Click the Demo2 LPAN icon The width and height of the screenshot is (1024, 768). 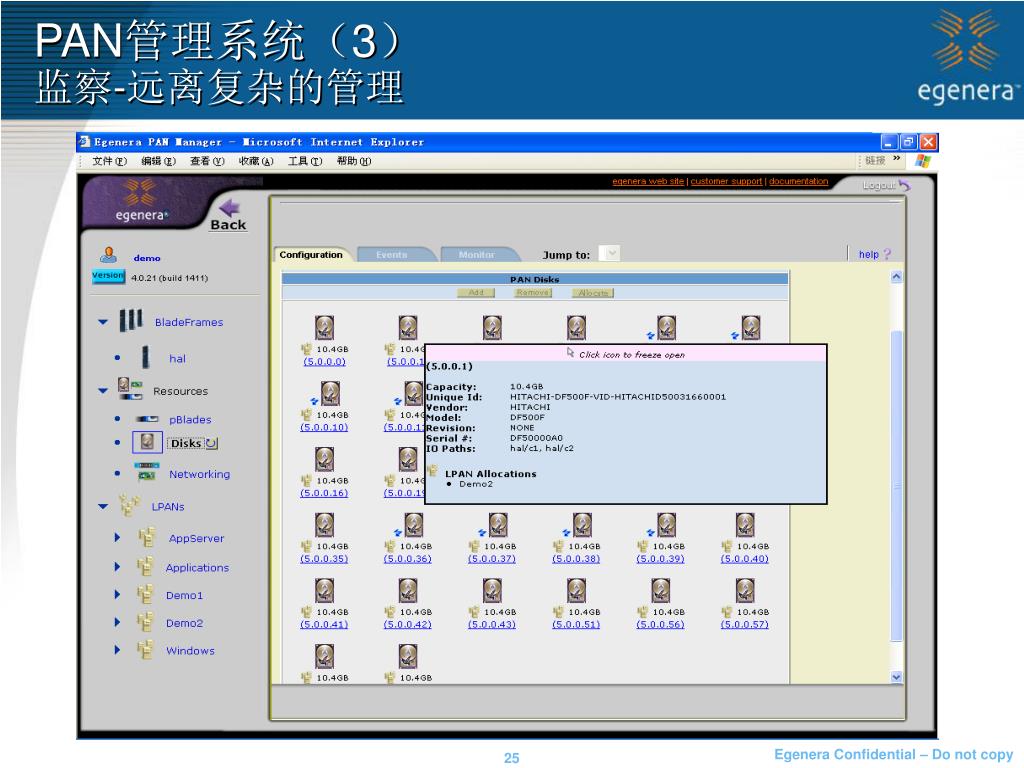[x=145, y=622]
